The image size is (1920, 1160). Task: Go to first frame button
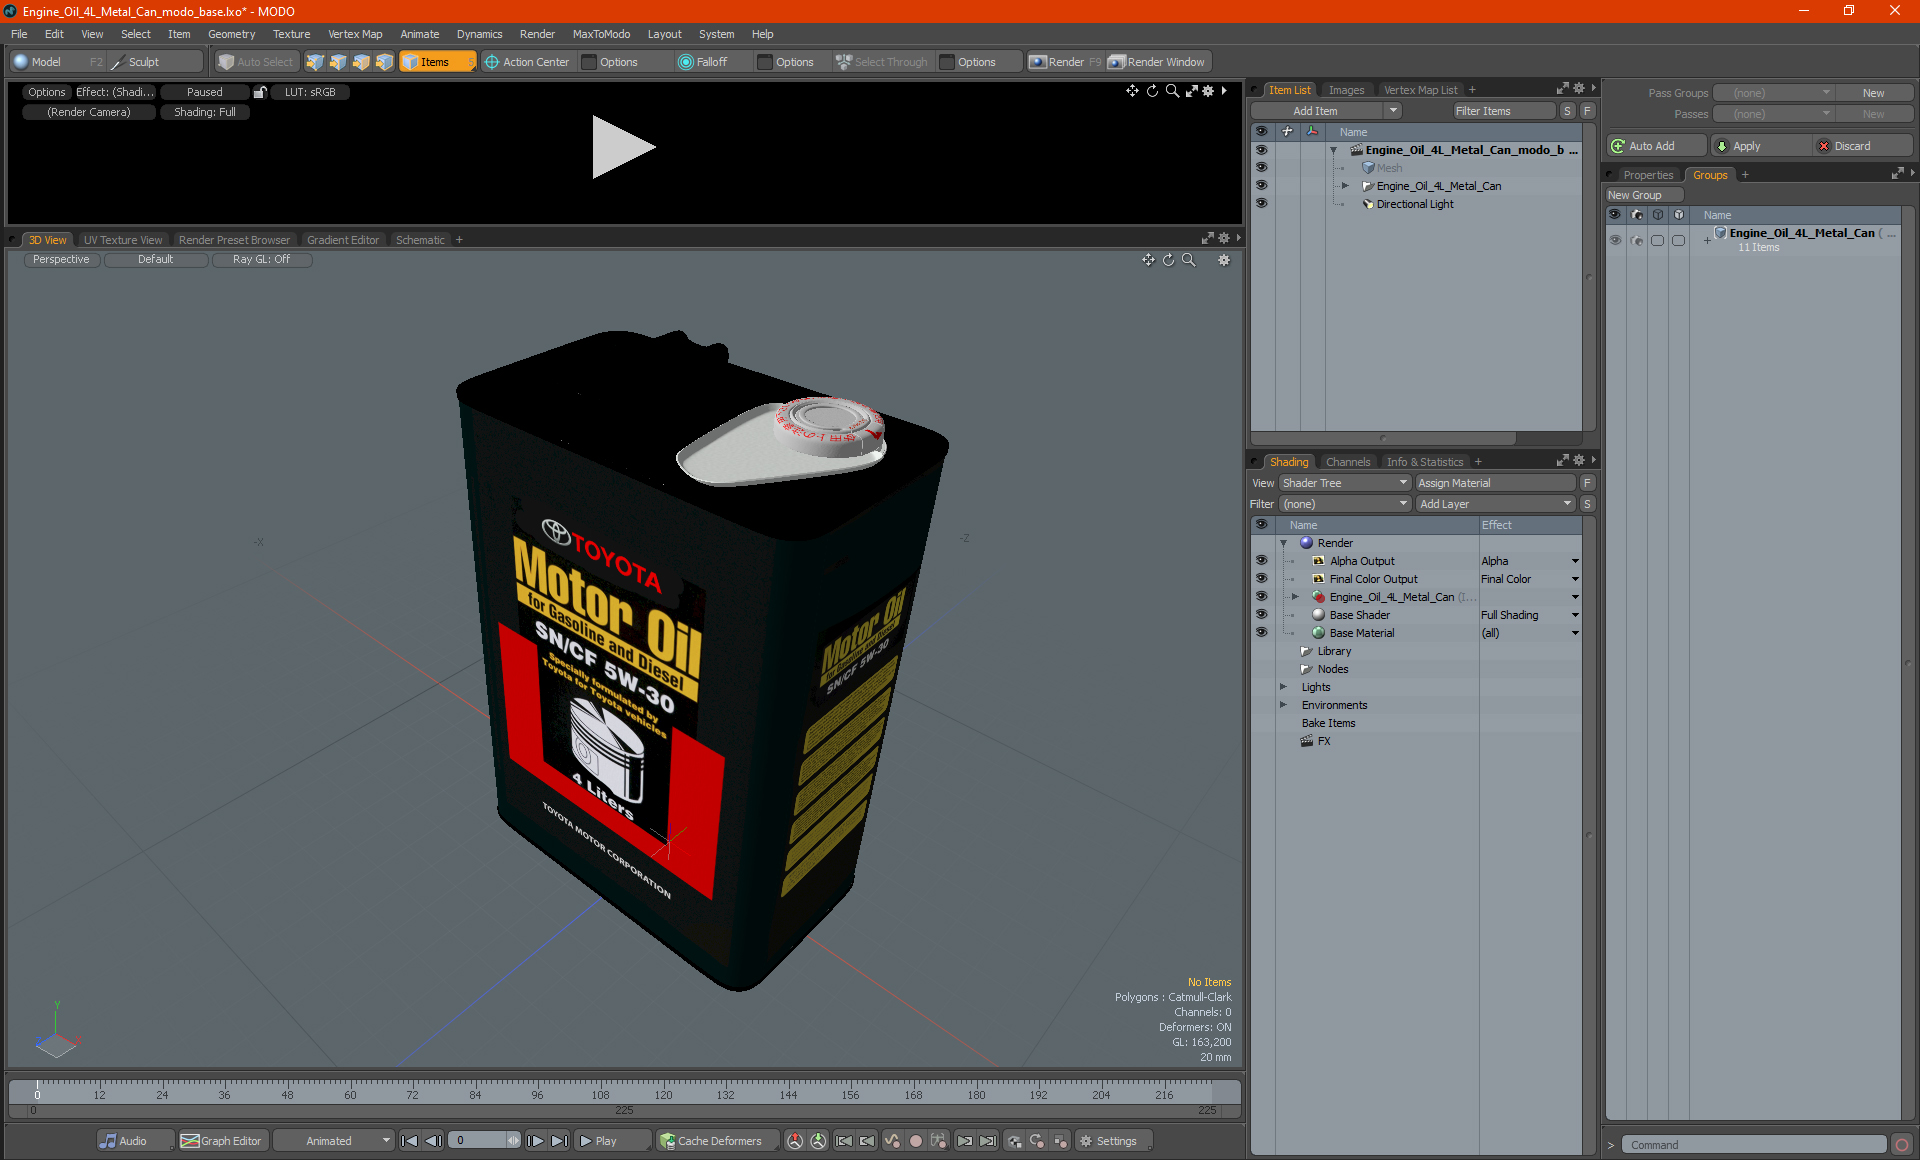(409, 1141)
